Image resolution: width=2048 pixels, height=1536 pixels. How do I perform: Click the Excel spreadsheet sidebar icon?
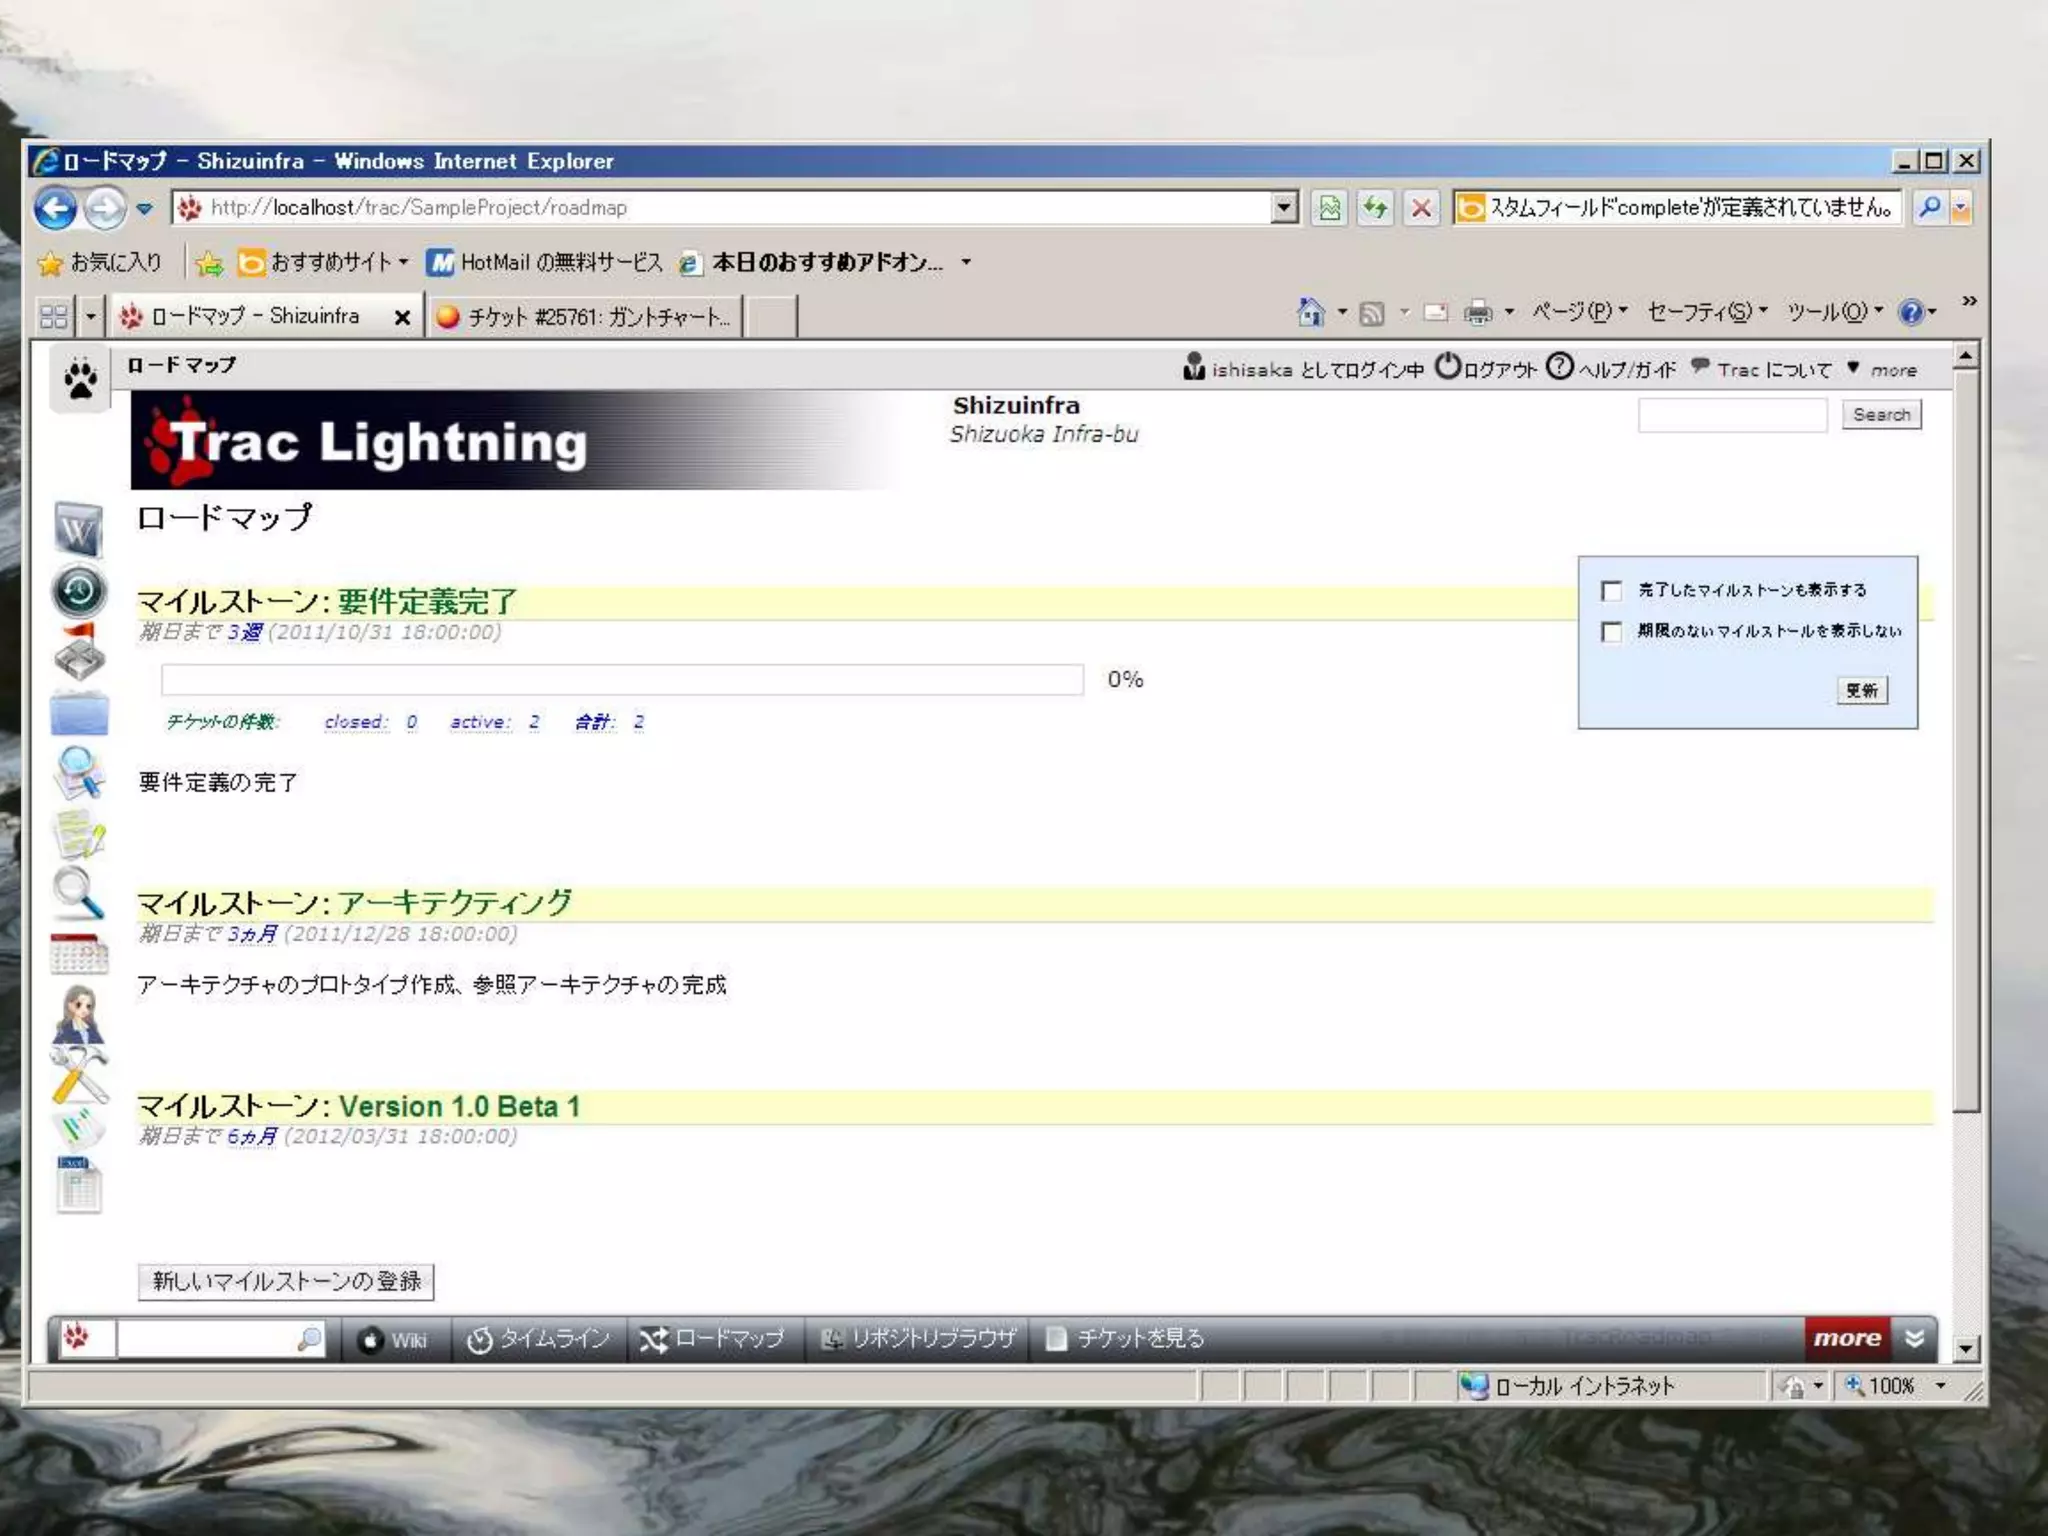tap(79, 1186)
